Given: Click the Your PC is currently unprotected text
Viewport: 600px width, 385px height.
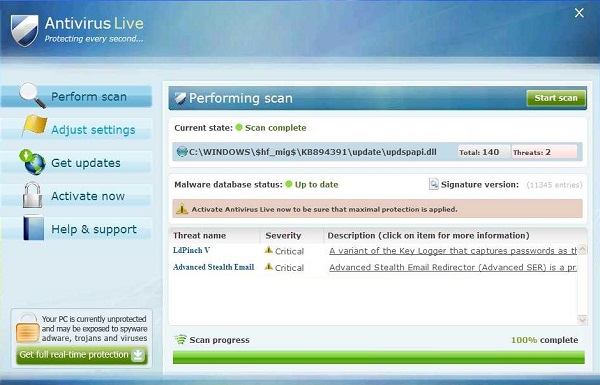Looking at the screenshot, I should (x=94, y=328).
